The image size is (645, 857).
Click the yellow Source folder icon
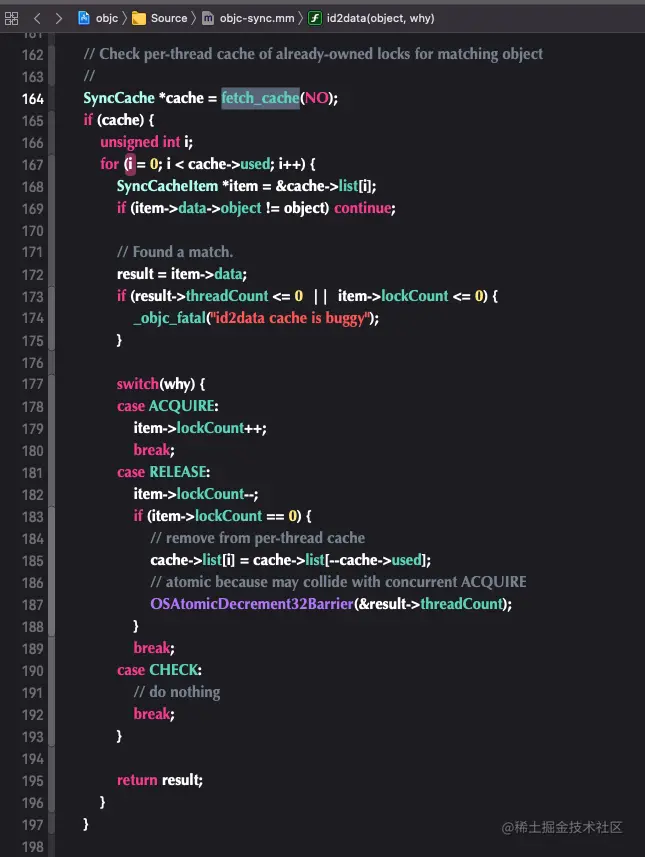[x=139, y=19]
